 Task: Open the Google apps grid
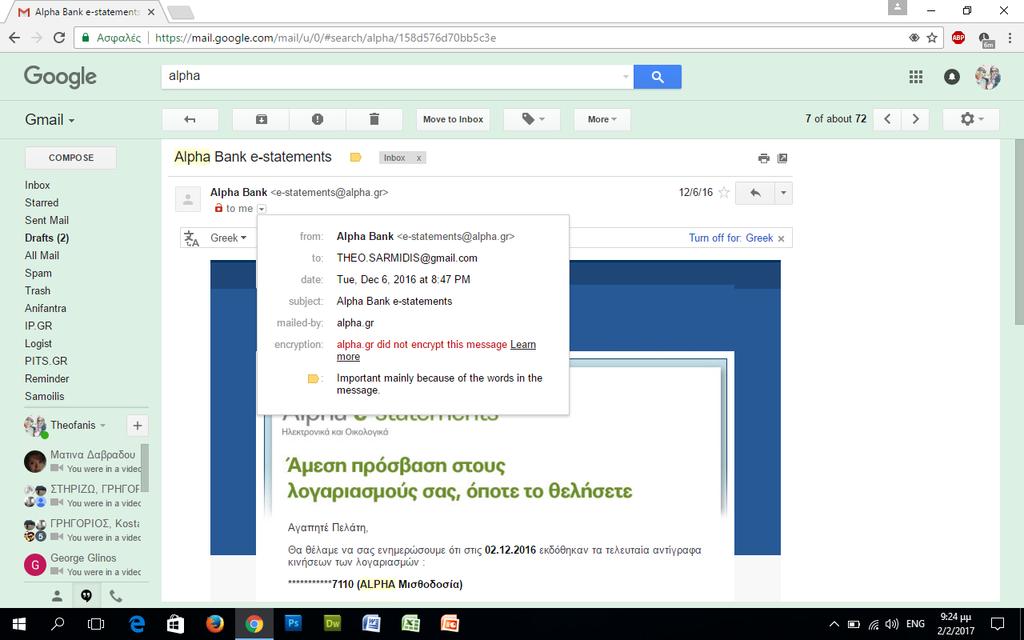pyautogui.click(x=916, y=77)
